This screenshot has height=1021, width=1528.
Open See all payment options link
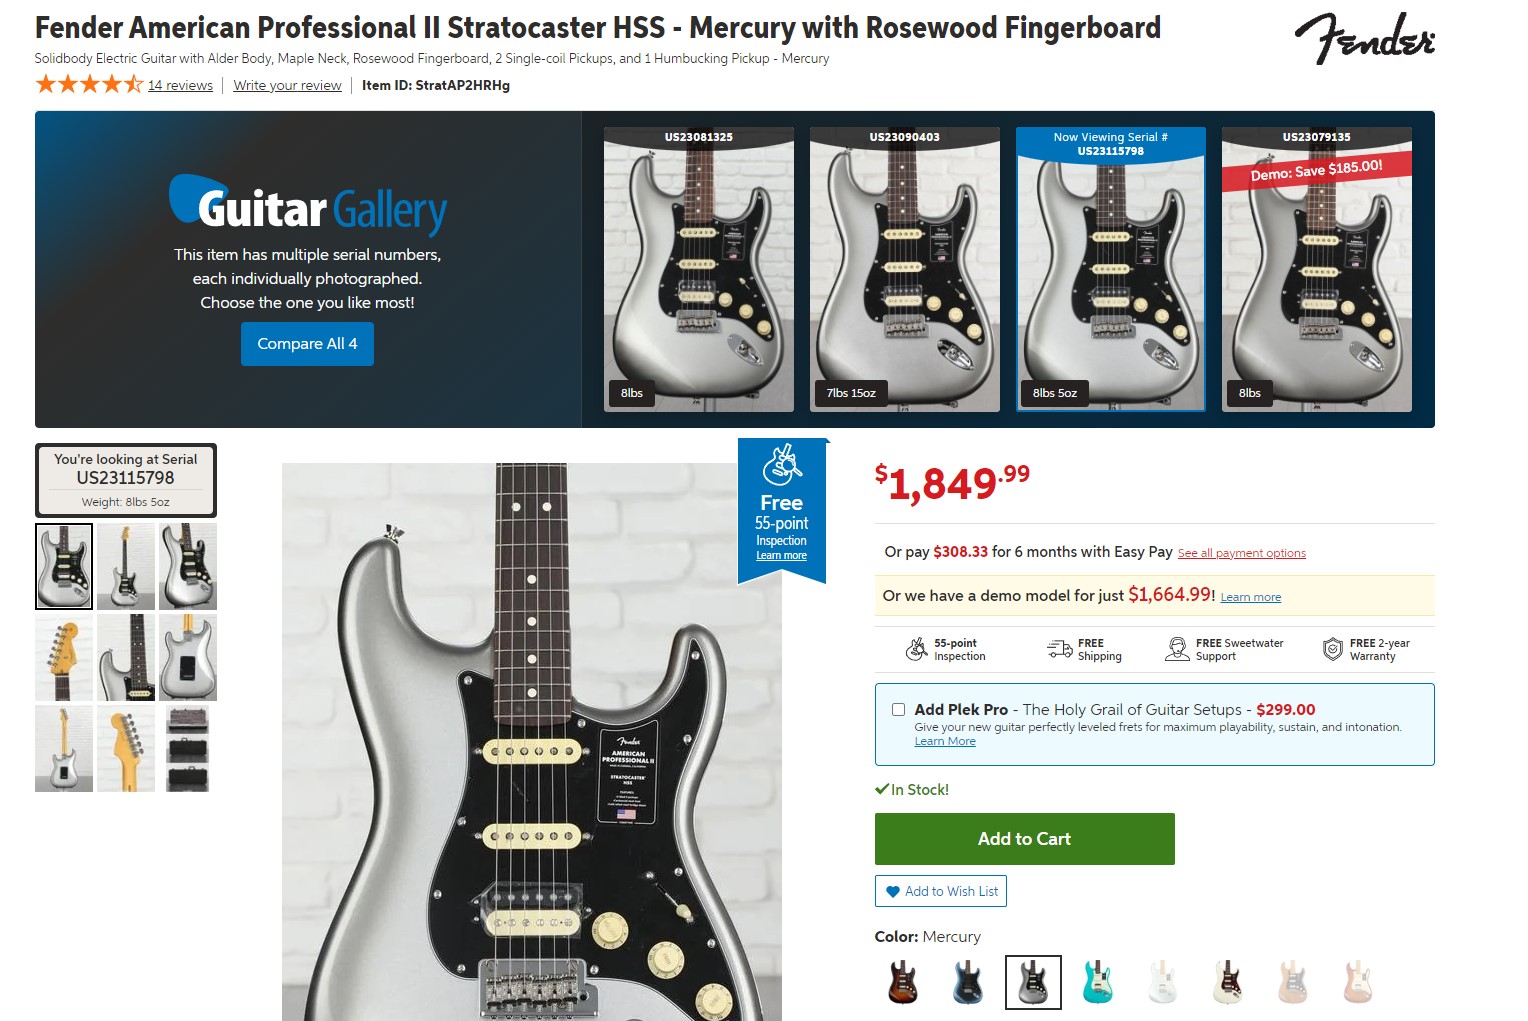1241,553
